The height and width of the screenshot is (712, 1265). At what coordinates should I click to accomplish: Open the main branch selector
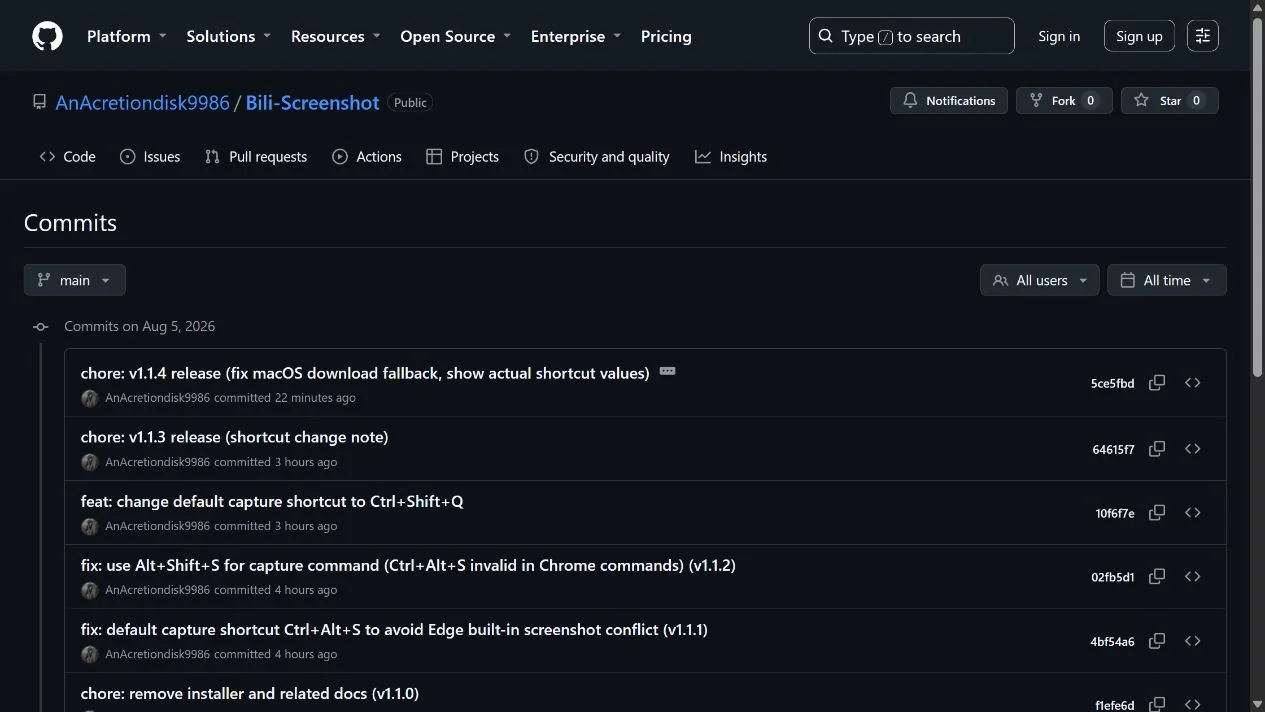click(75, 280)
